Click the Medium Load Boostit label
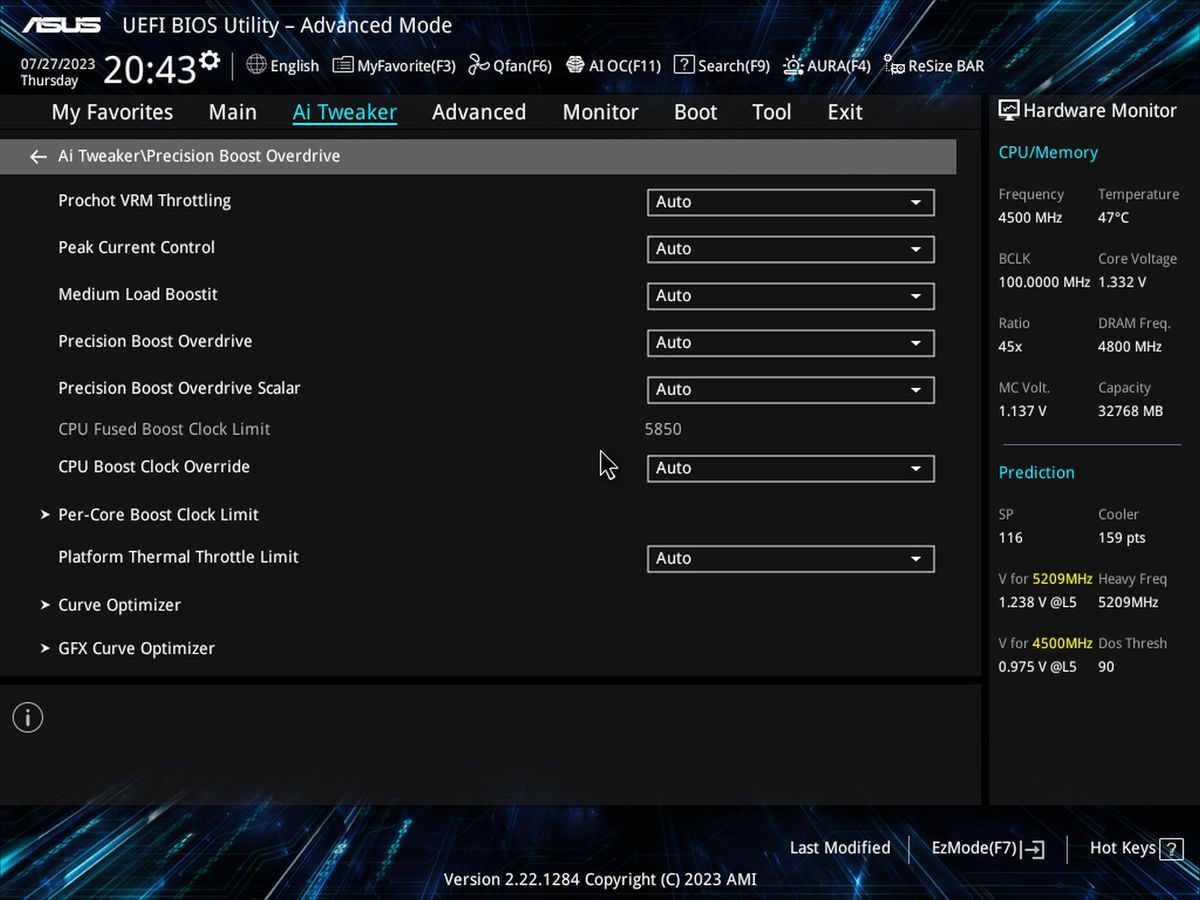The image size is (1200, 900). coord(138,295)
